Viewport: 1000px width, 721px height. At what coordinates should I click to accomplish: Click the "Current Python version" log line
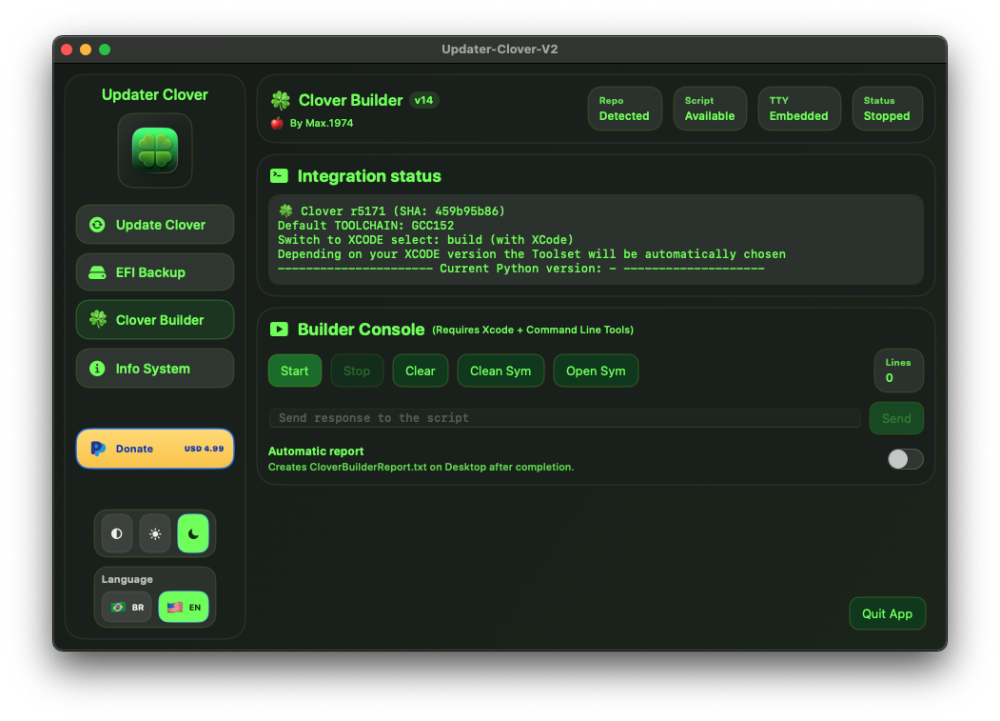(x=521, y=268)
